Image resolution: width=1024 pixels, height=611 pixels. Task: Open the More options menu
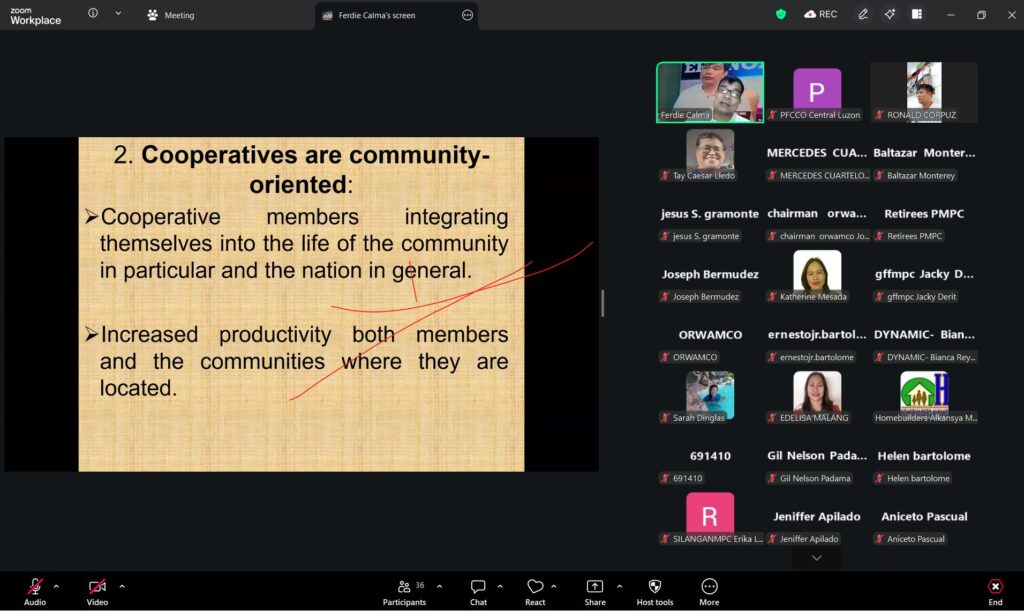(709, 587)
